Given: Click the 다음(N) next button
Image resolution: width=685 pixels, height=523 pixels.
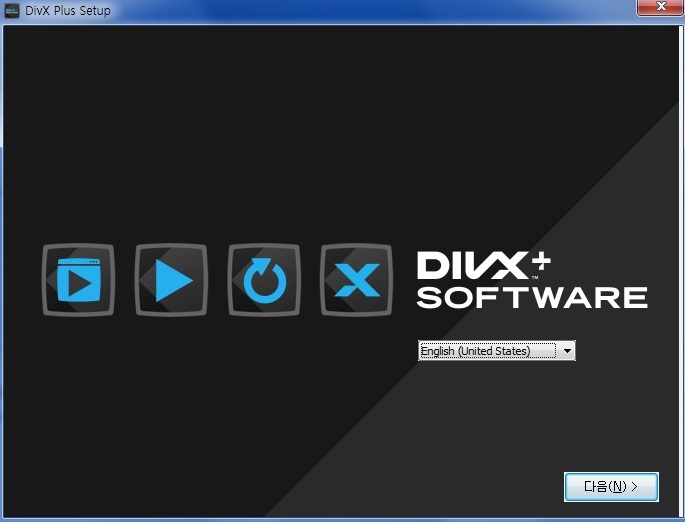Looking at the screenshot, I should (x=611, y=487).
